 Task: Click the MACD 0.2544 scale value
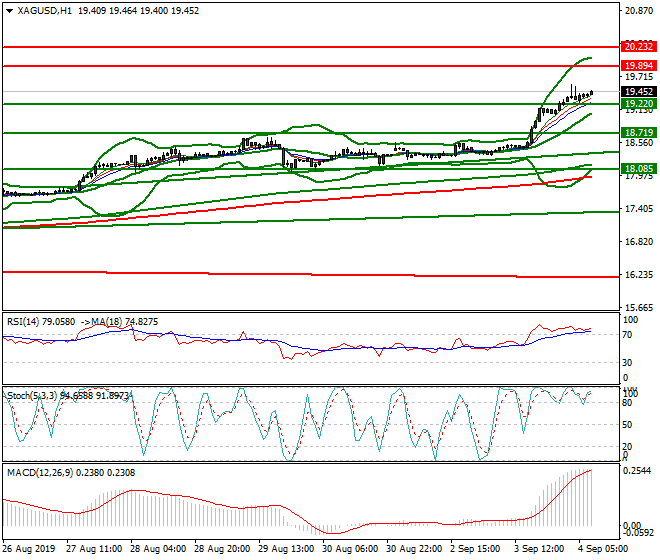(637, 471)
